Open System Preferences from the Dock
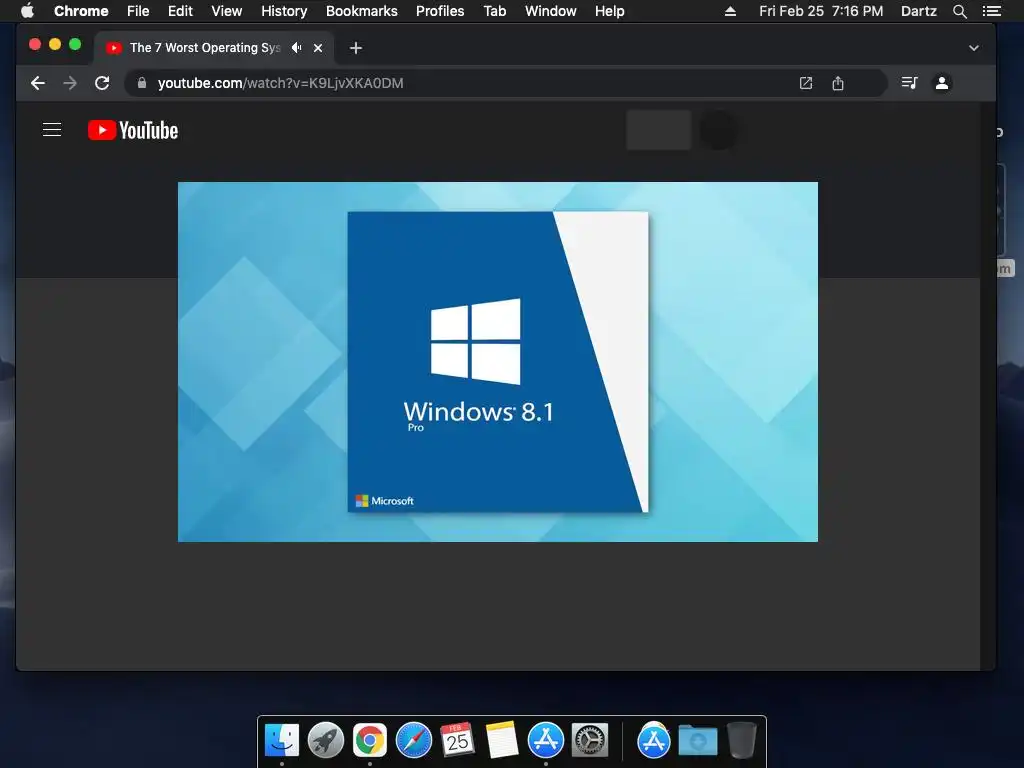 [590, 740]
